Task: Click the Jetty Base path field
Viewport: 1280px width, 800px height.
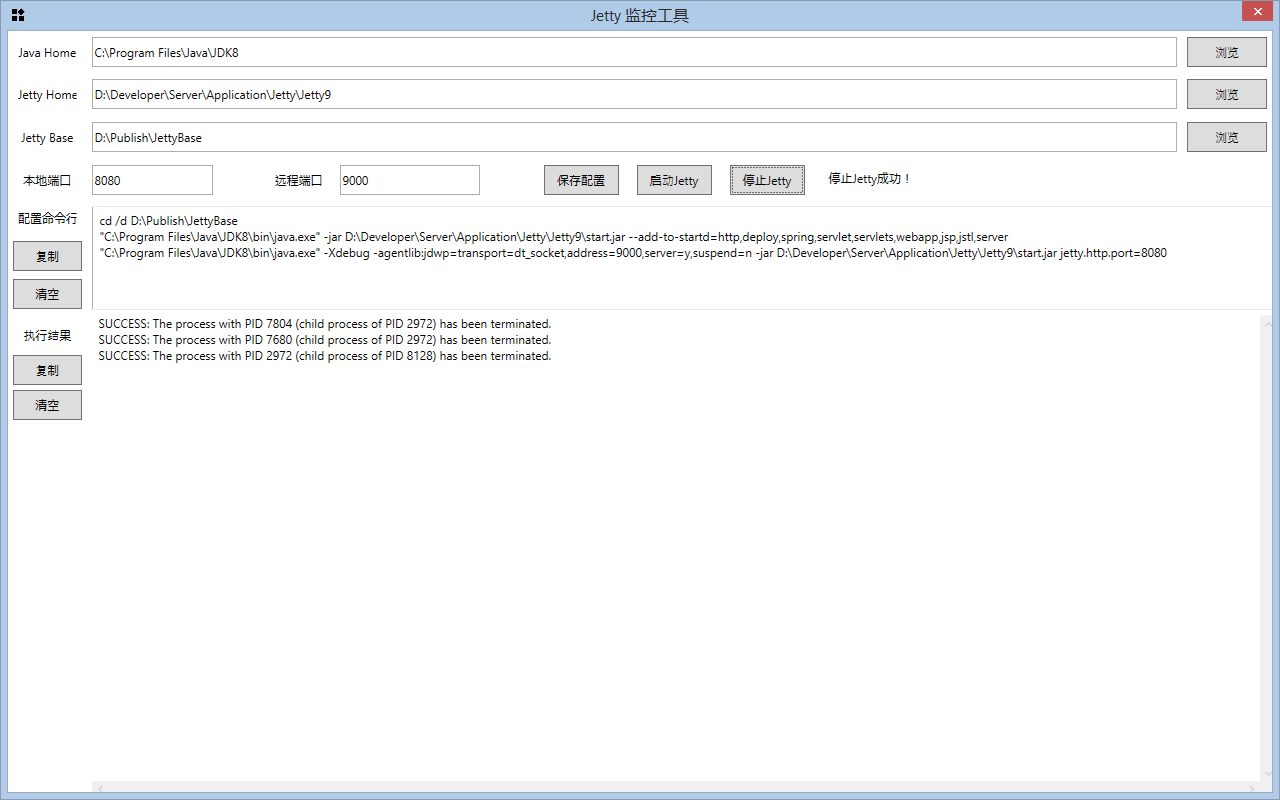Action: tap(634, 137)
